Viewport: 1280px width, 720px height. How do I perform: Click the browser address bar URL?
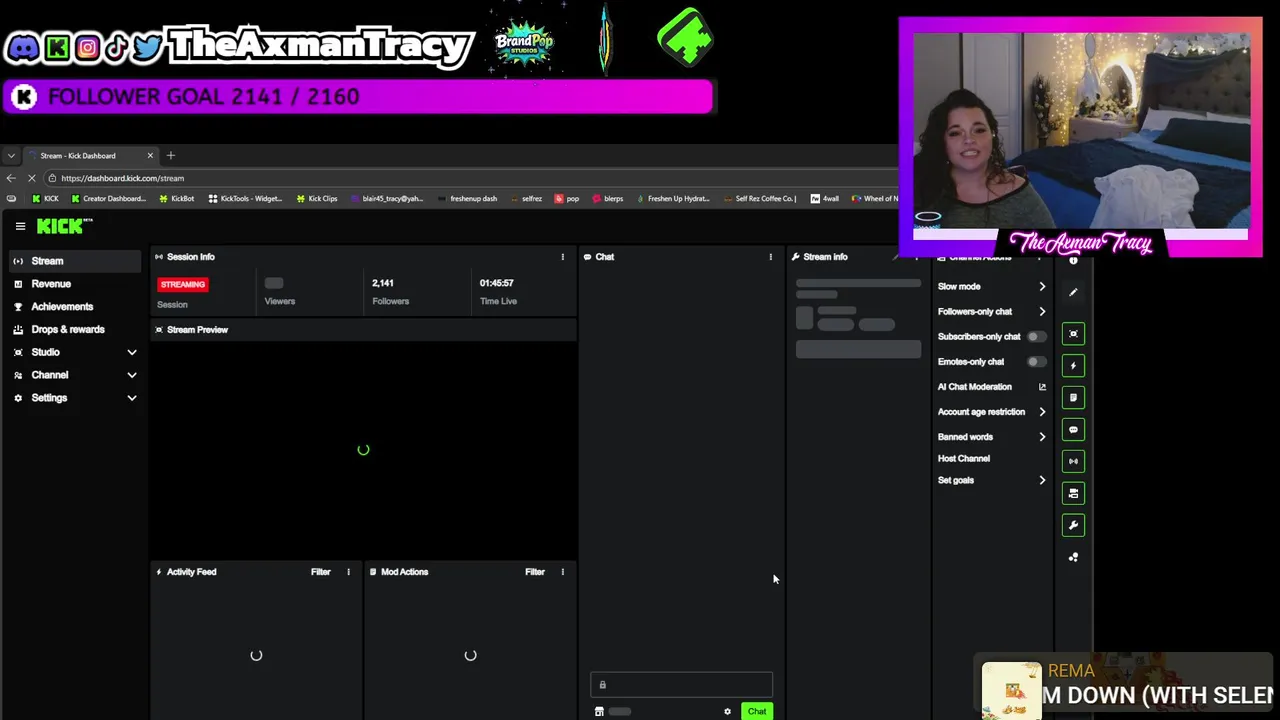122,178
